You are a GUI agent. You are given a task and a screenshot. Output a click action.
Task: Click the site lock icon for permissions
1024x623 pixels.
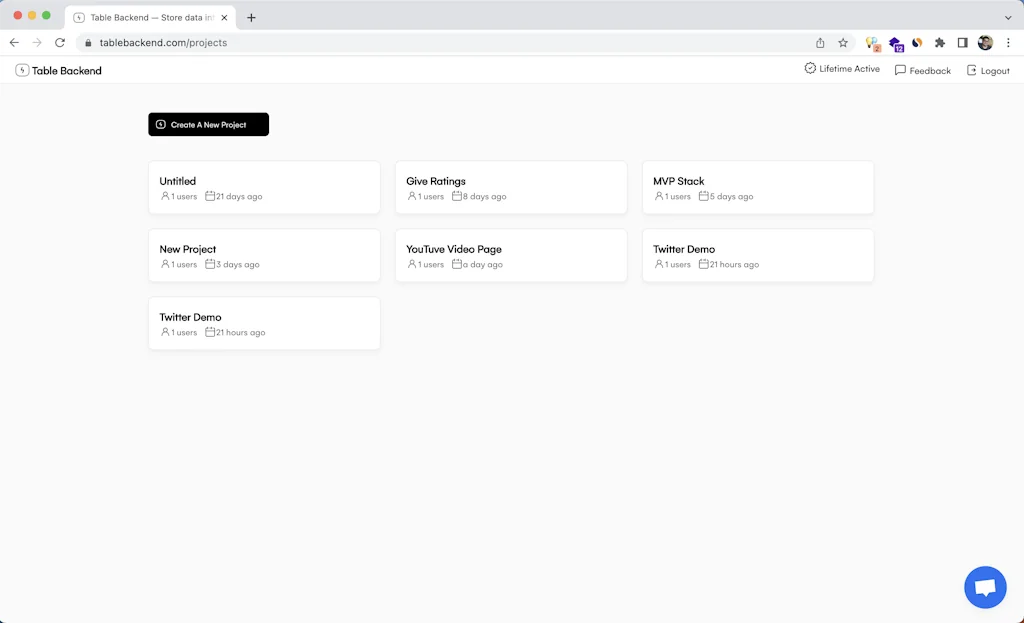(x=88, y=43)
